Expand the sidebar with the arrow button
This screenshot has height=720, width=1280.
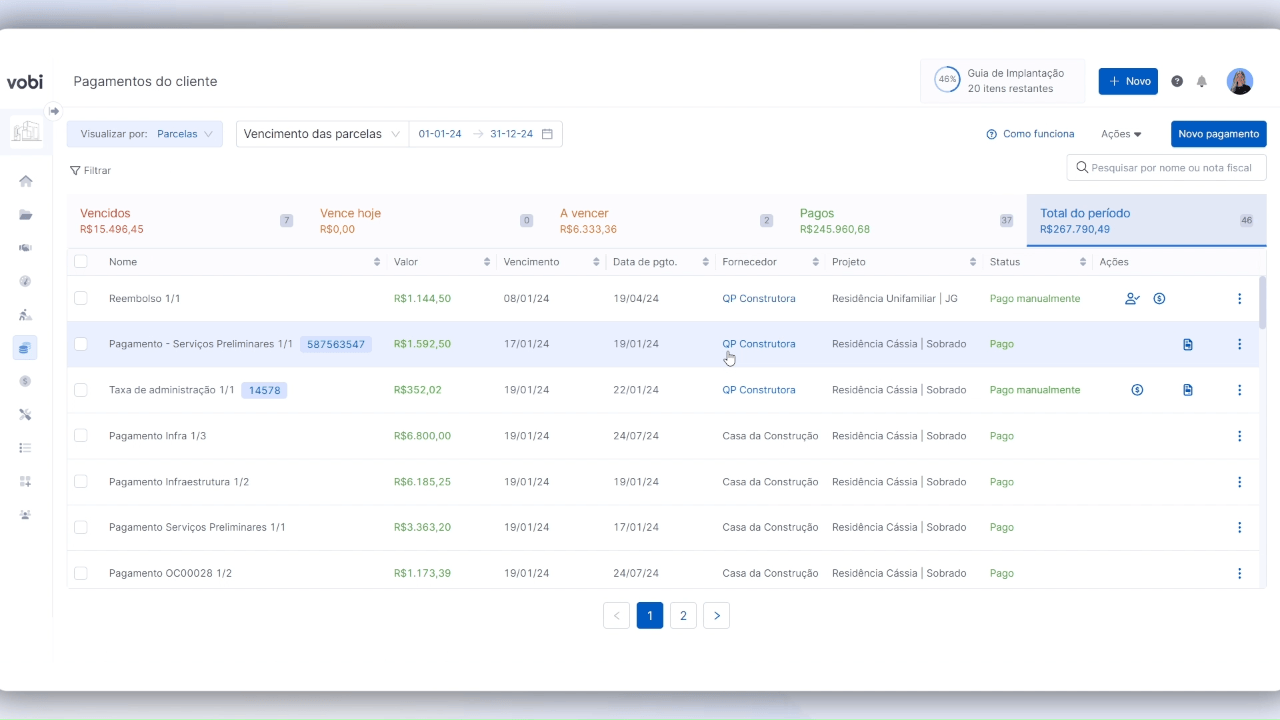point(54,111)
